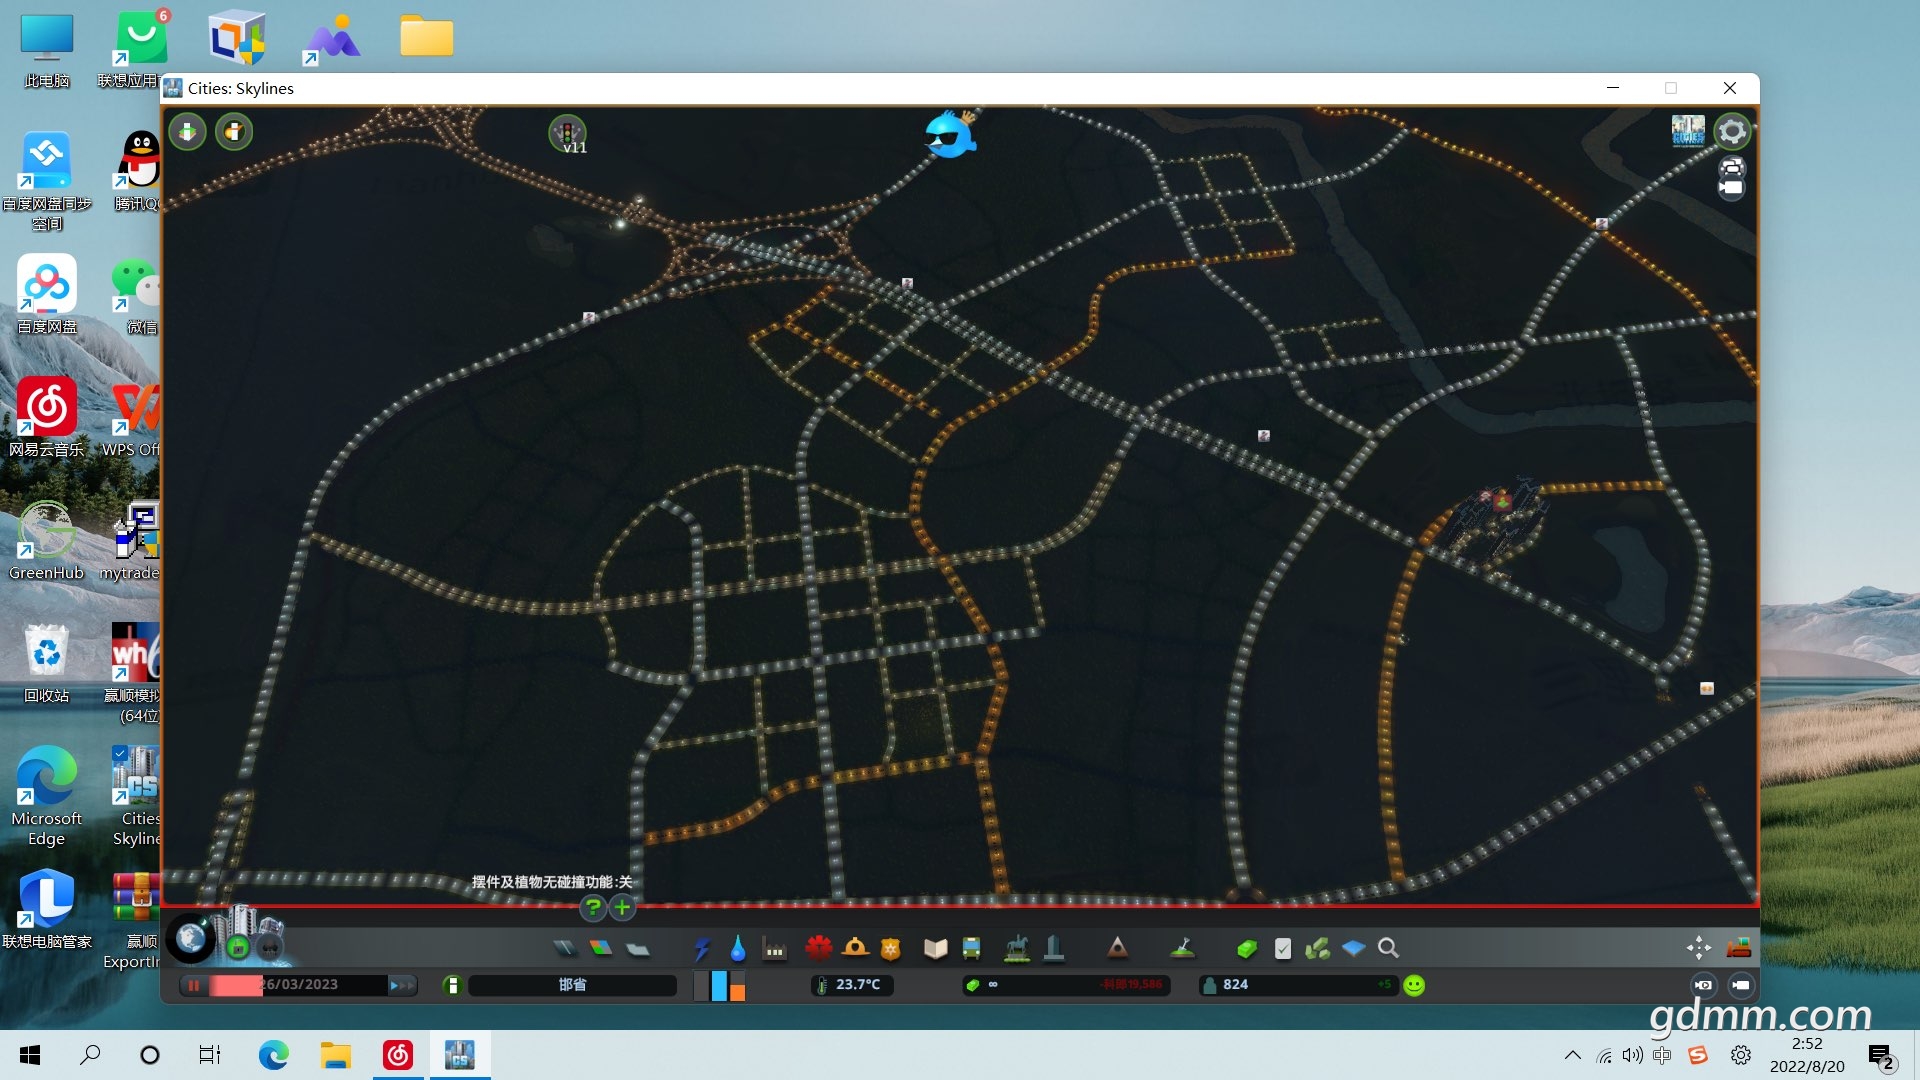
Task: Toggle the free camera mode button
Action: click(1741, 985)
